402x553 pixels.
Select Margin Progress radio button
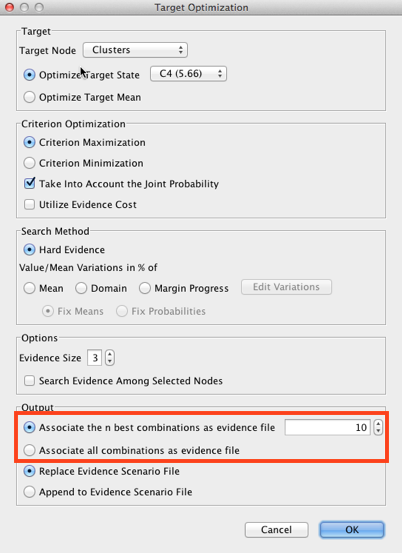[x=145, y=288]
